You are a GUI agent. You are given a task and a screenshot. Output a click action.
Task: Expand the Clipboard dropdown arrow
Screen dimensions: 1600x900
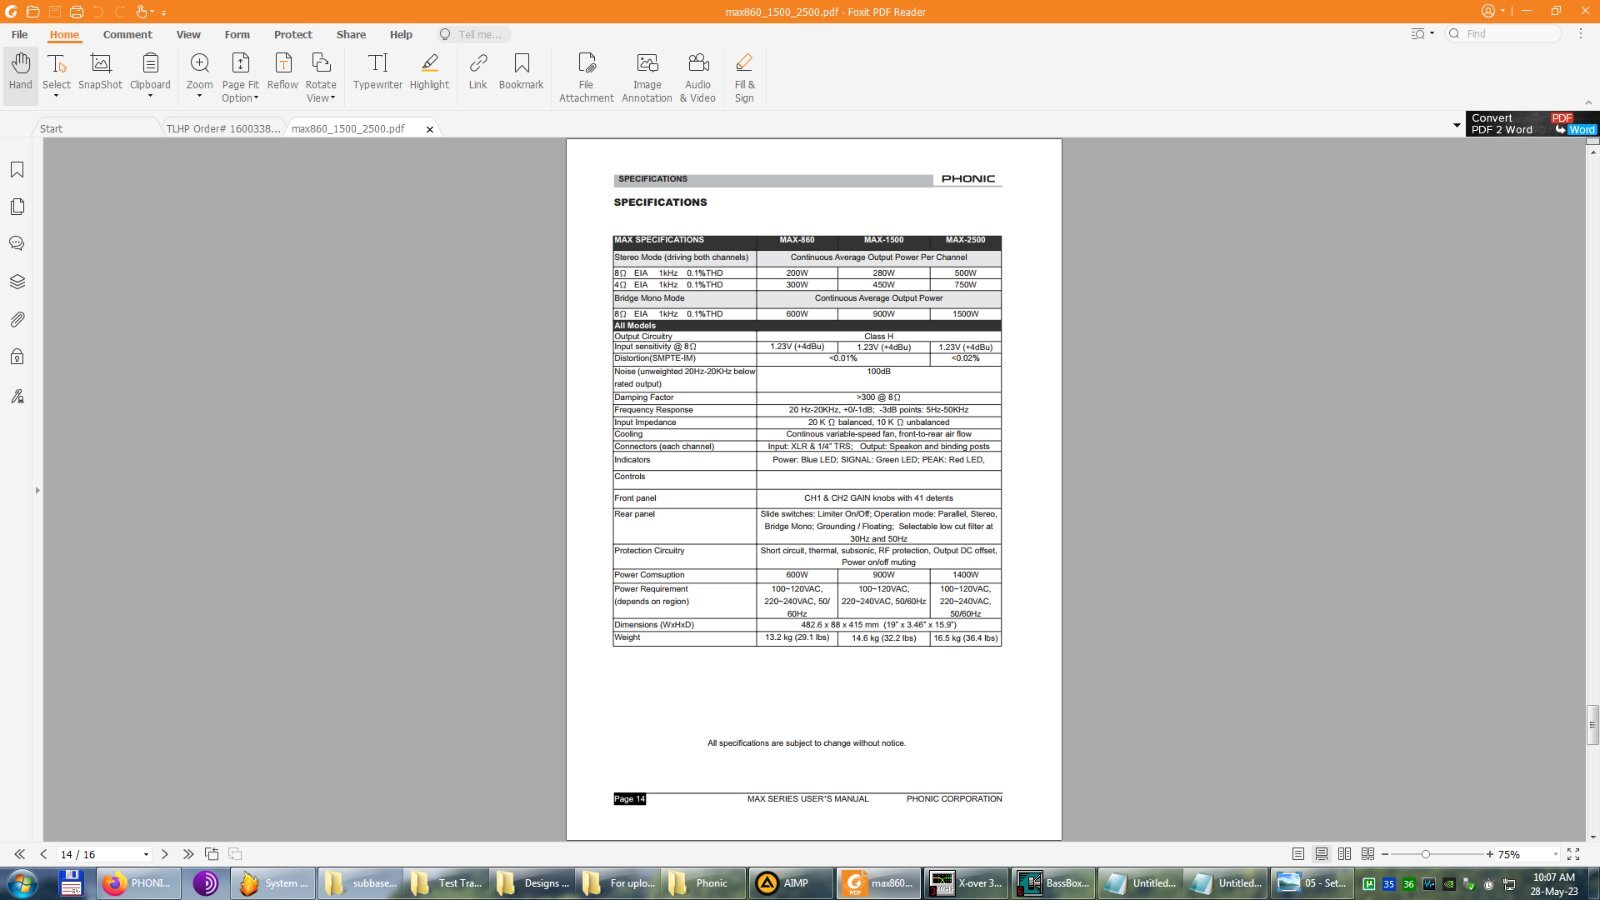tap(150, 97)
